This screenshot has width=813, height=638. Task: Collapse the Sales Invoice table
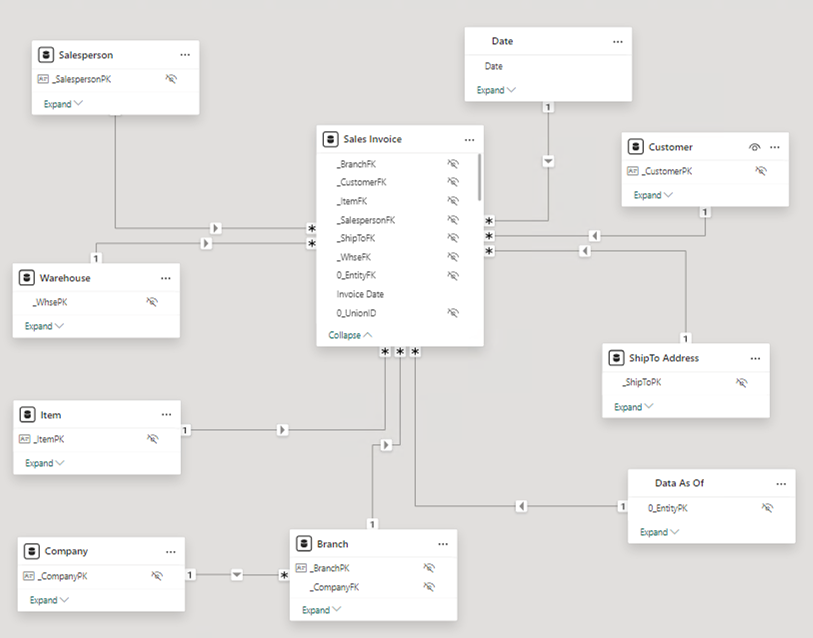point(350,335)
